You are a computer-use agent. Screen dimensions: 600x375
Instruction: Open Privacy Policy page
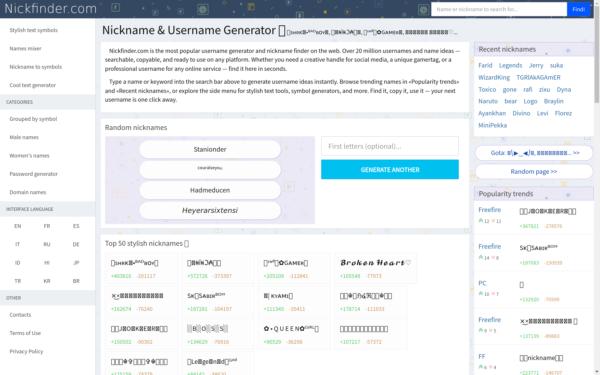26,351
